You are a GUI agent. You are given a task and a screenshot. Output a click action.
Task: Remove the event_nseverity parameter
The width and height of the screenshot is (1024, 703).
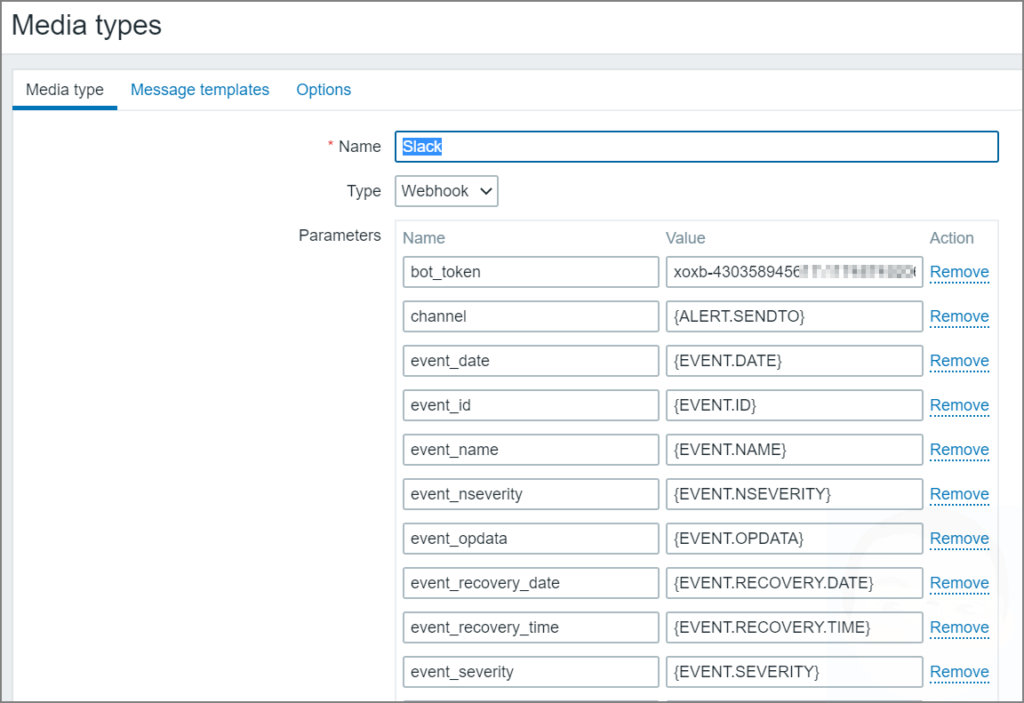pyautogui.click(x=958, y=493)
